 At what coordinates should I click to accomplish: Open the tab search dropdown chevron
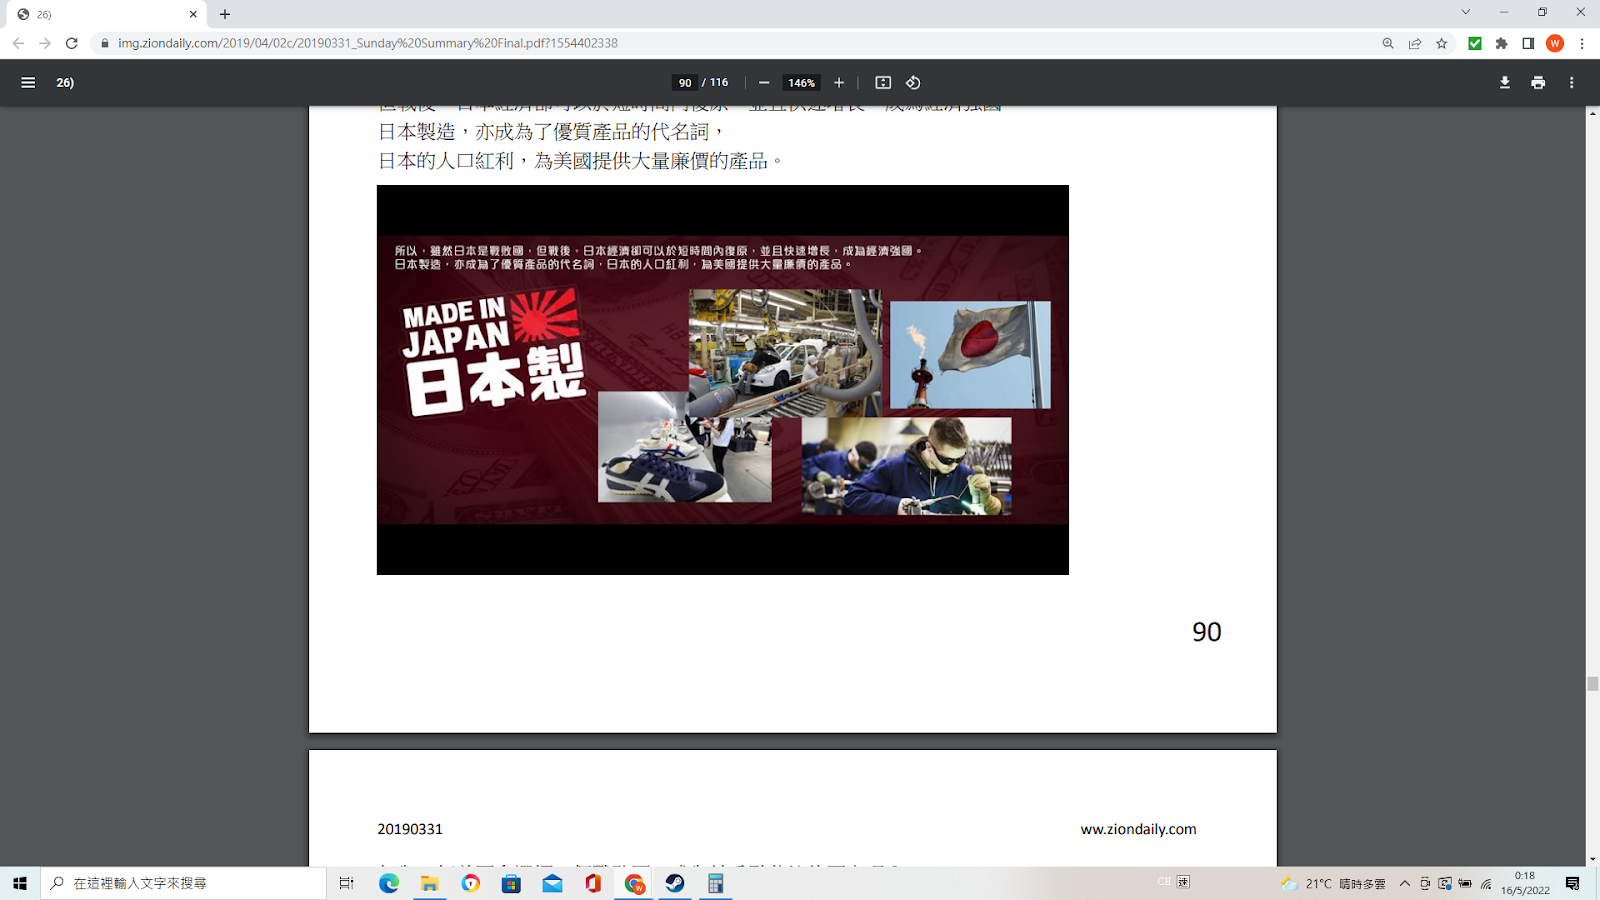1466,12
